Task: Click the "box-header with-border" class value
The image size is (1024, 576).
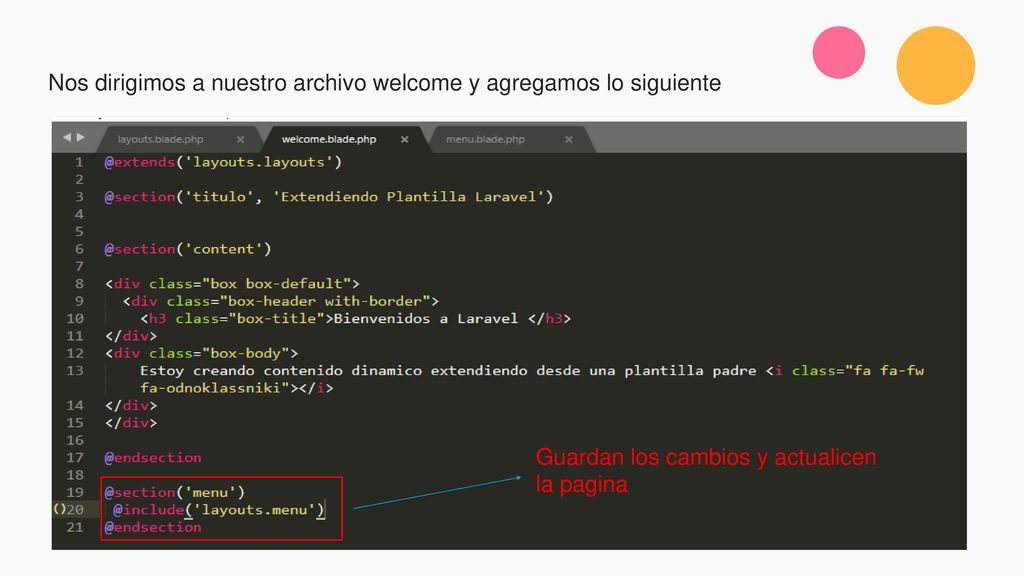Action: pyautogui.click(x=325, y=301)
